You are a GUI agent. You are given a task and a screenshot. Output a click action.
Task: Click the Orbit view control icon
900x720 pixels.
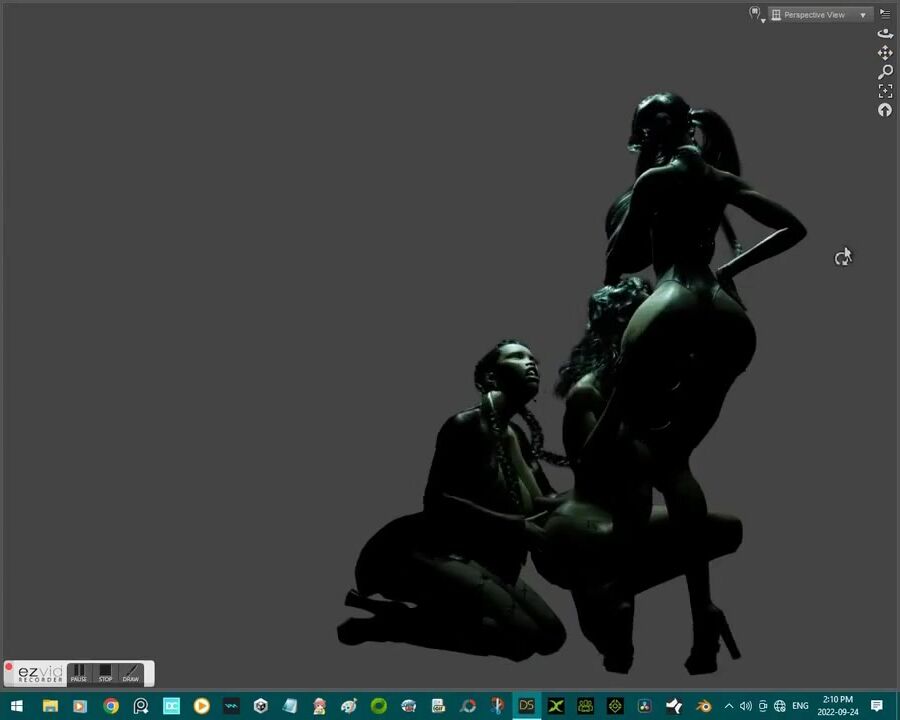(x=885, y=33)
